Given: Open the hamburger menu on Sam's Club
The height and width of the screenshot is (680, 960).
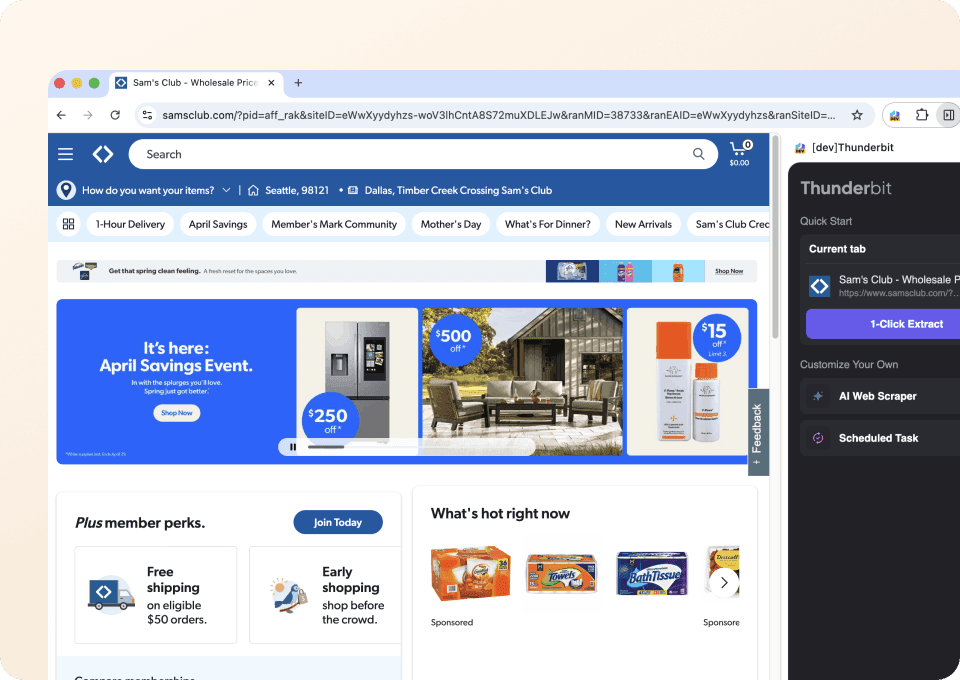Looking at the screenshot, I should [65, 154].
